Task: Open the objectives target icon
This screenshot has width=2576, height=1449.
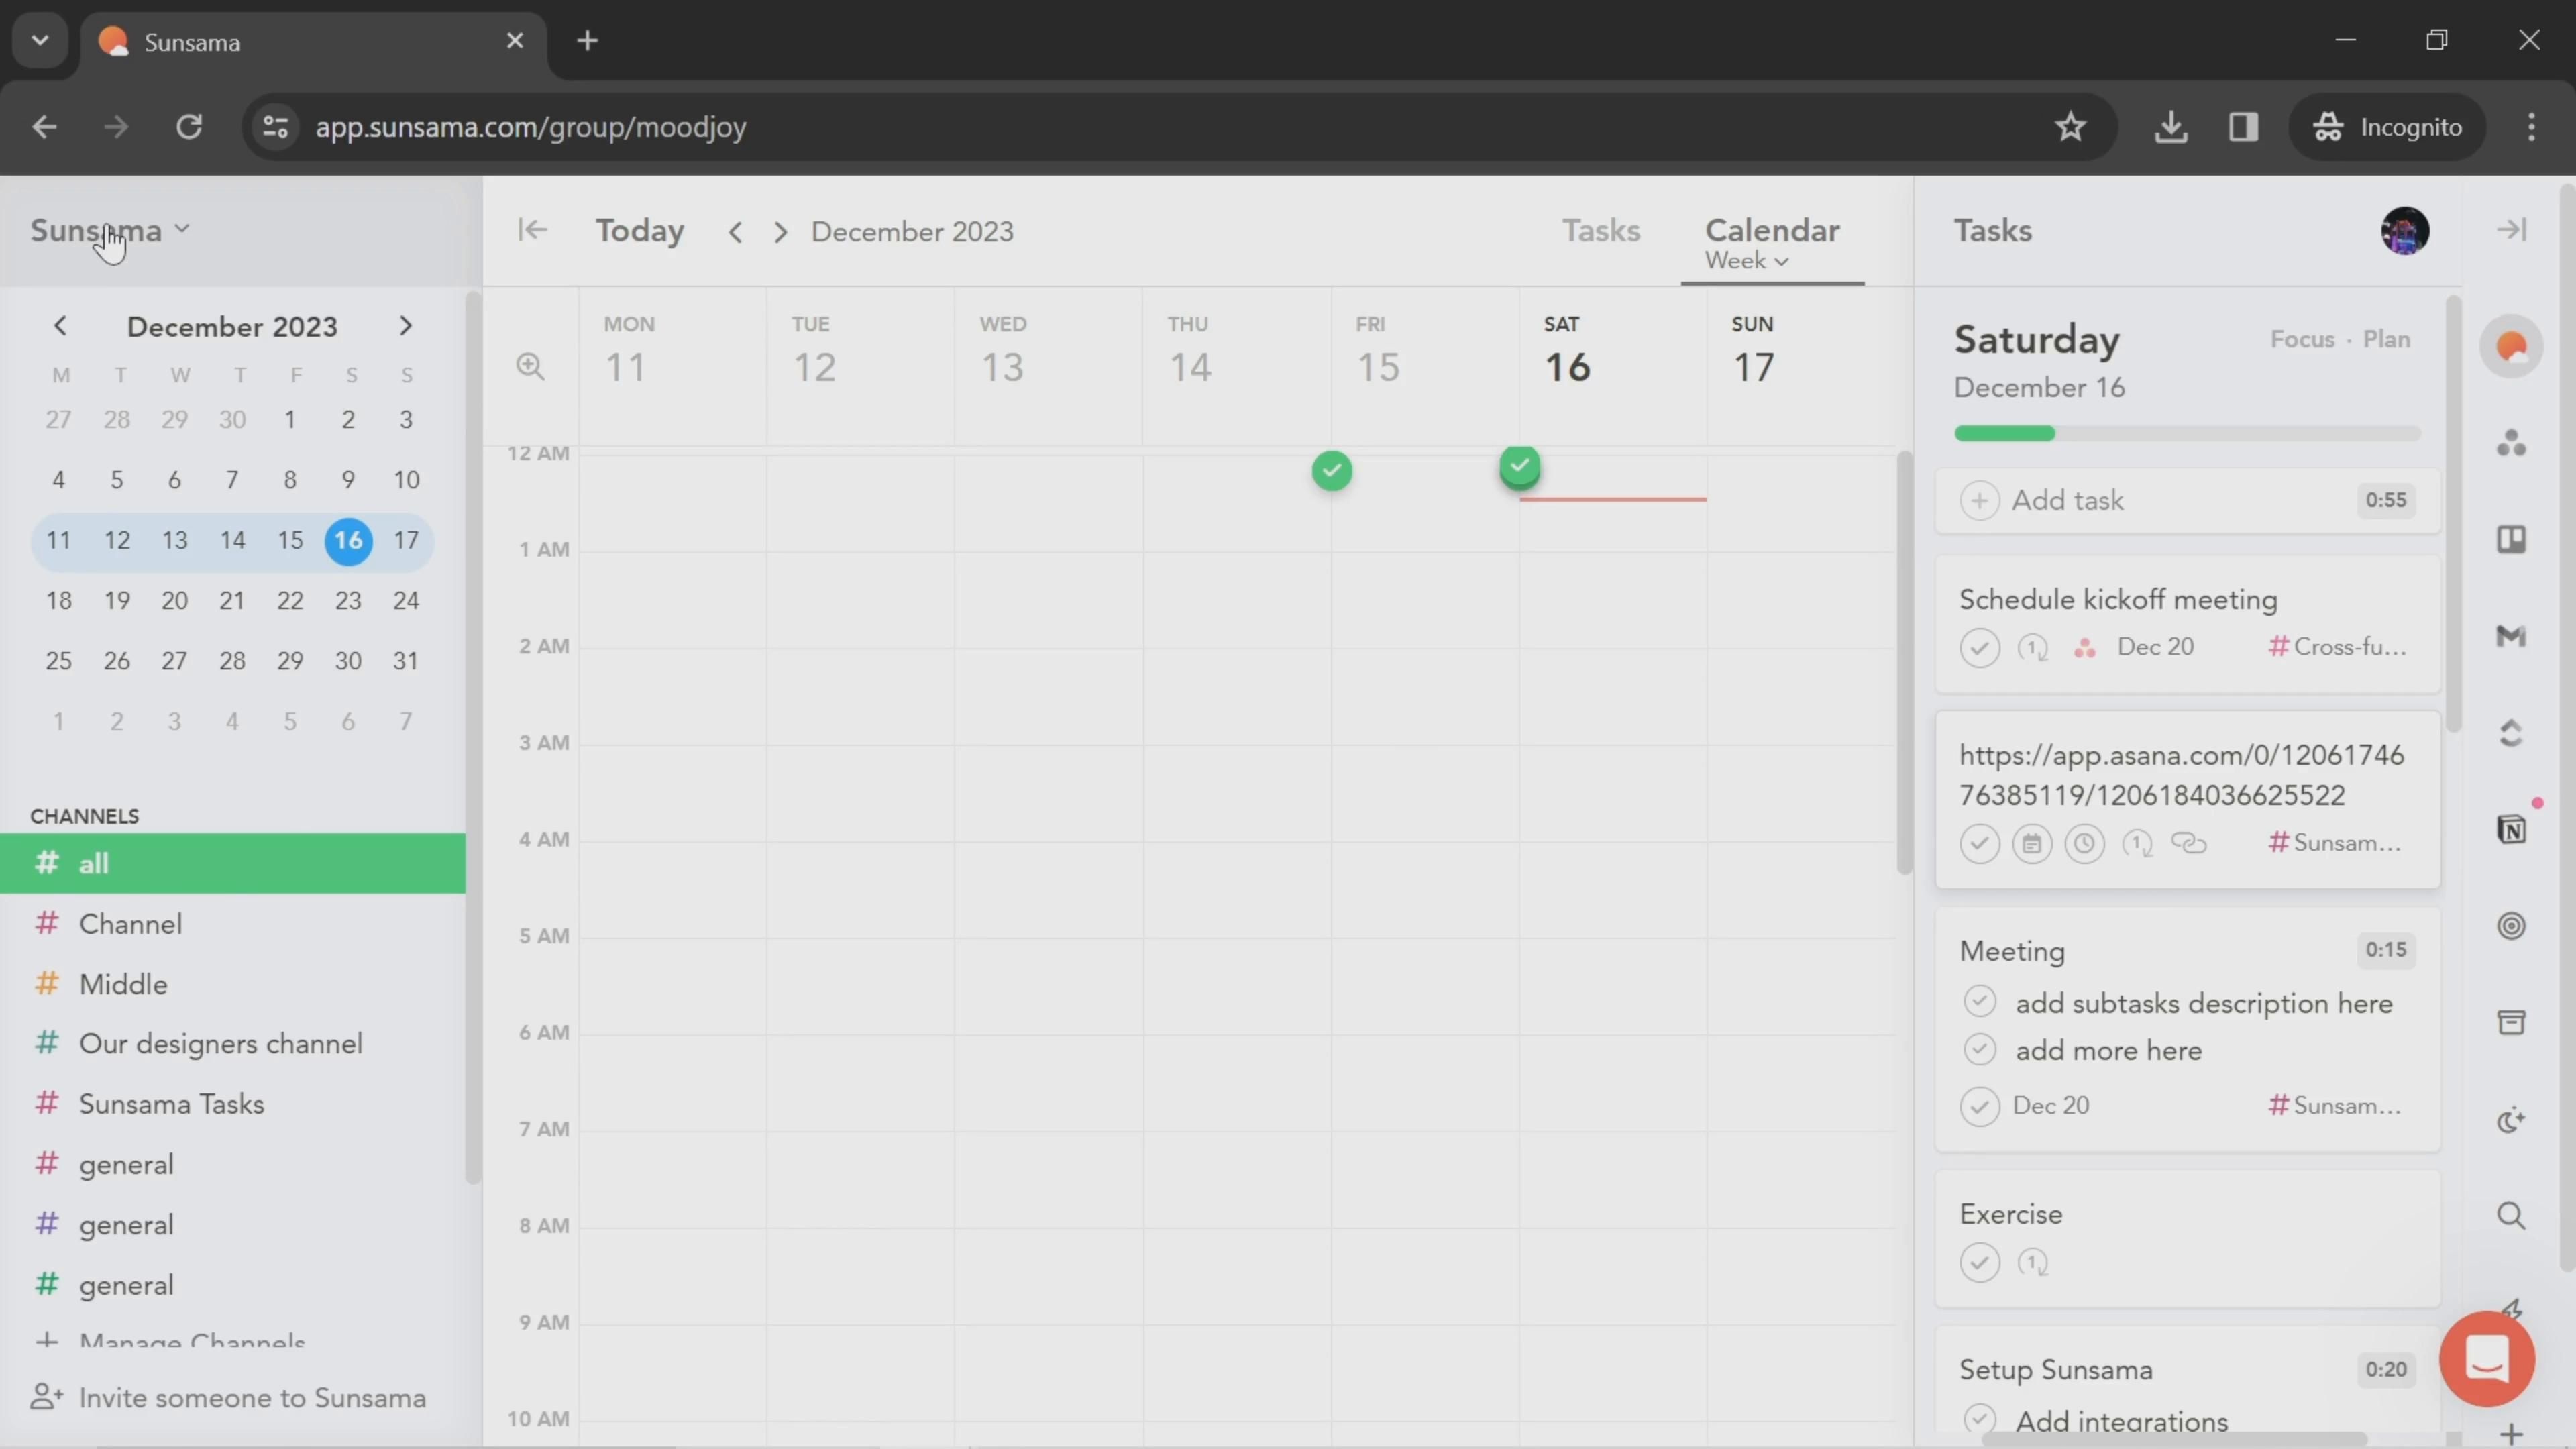Action: [2511, 926]
